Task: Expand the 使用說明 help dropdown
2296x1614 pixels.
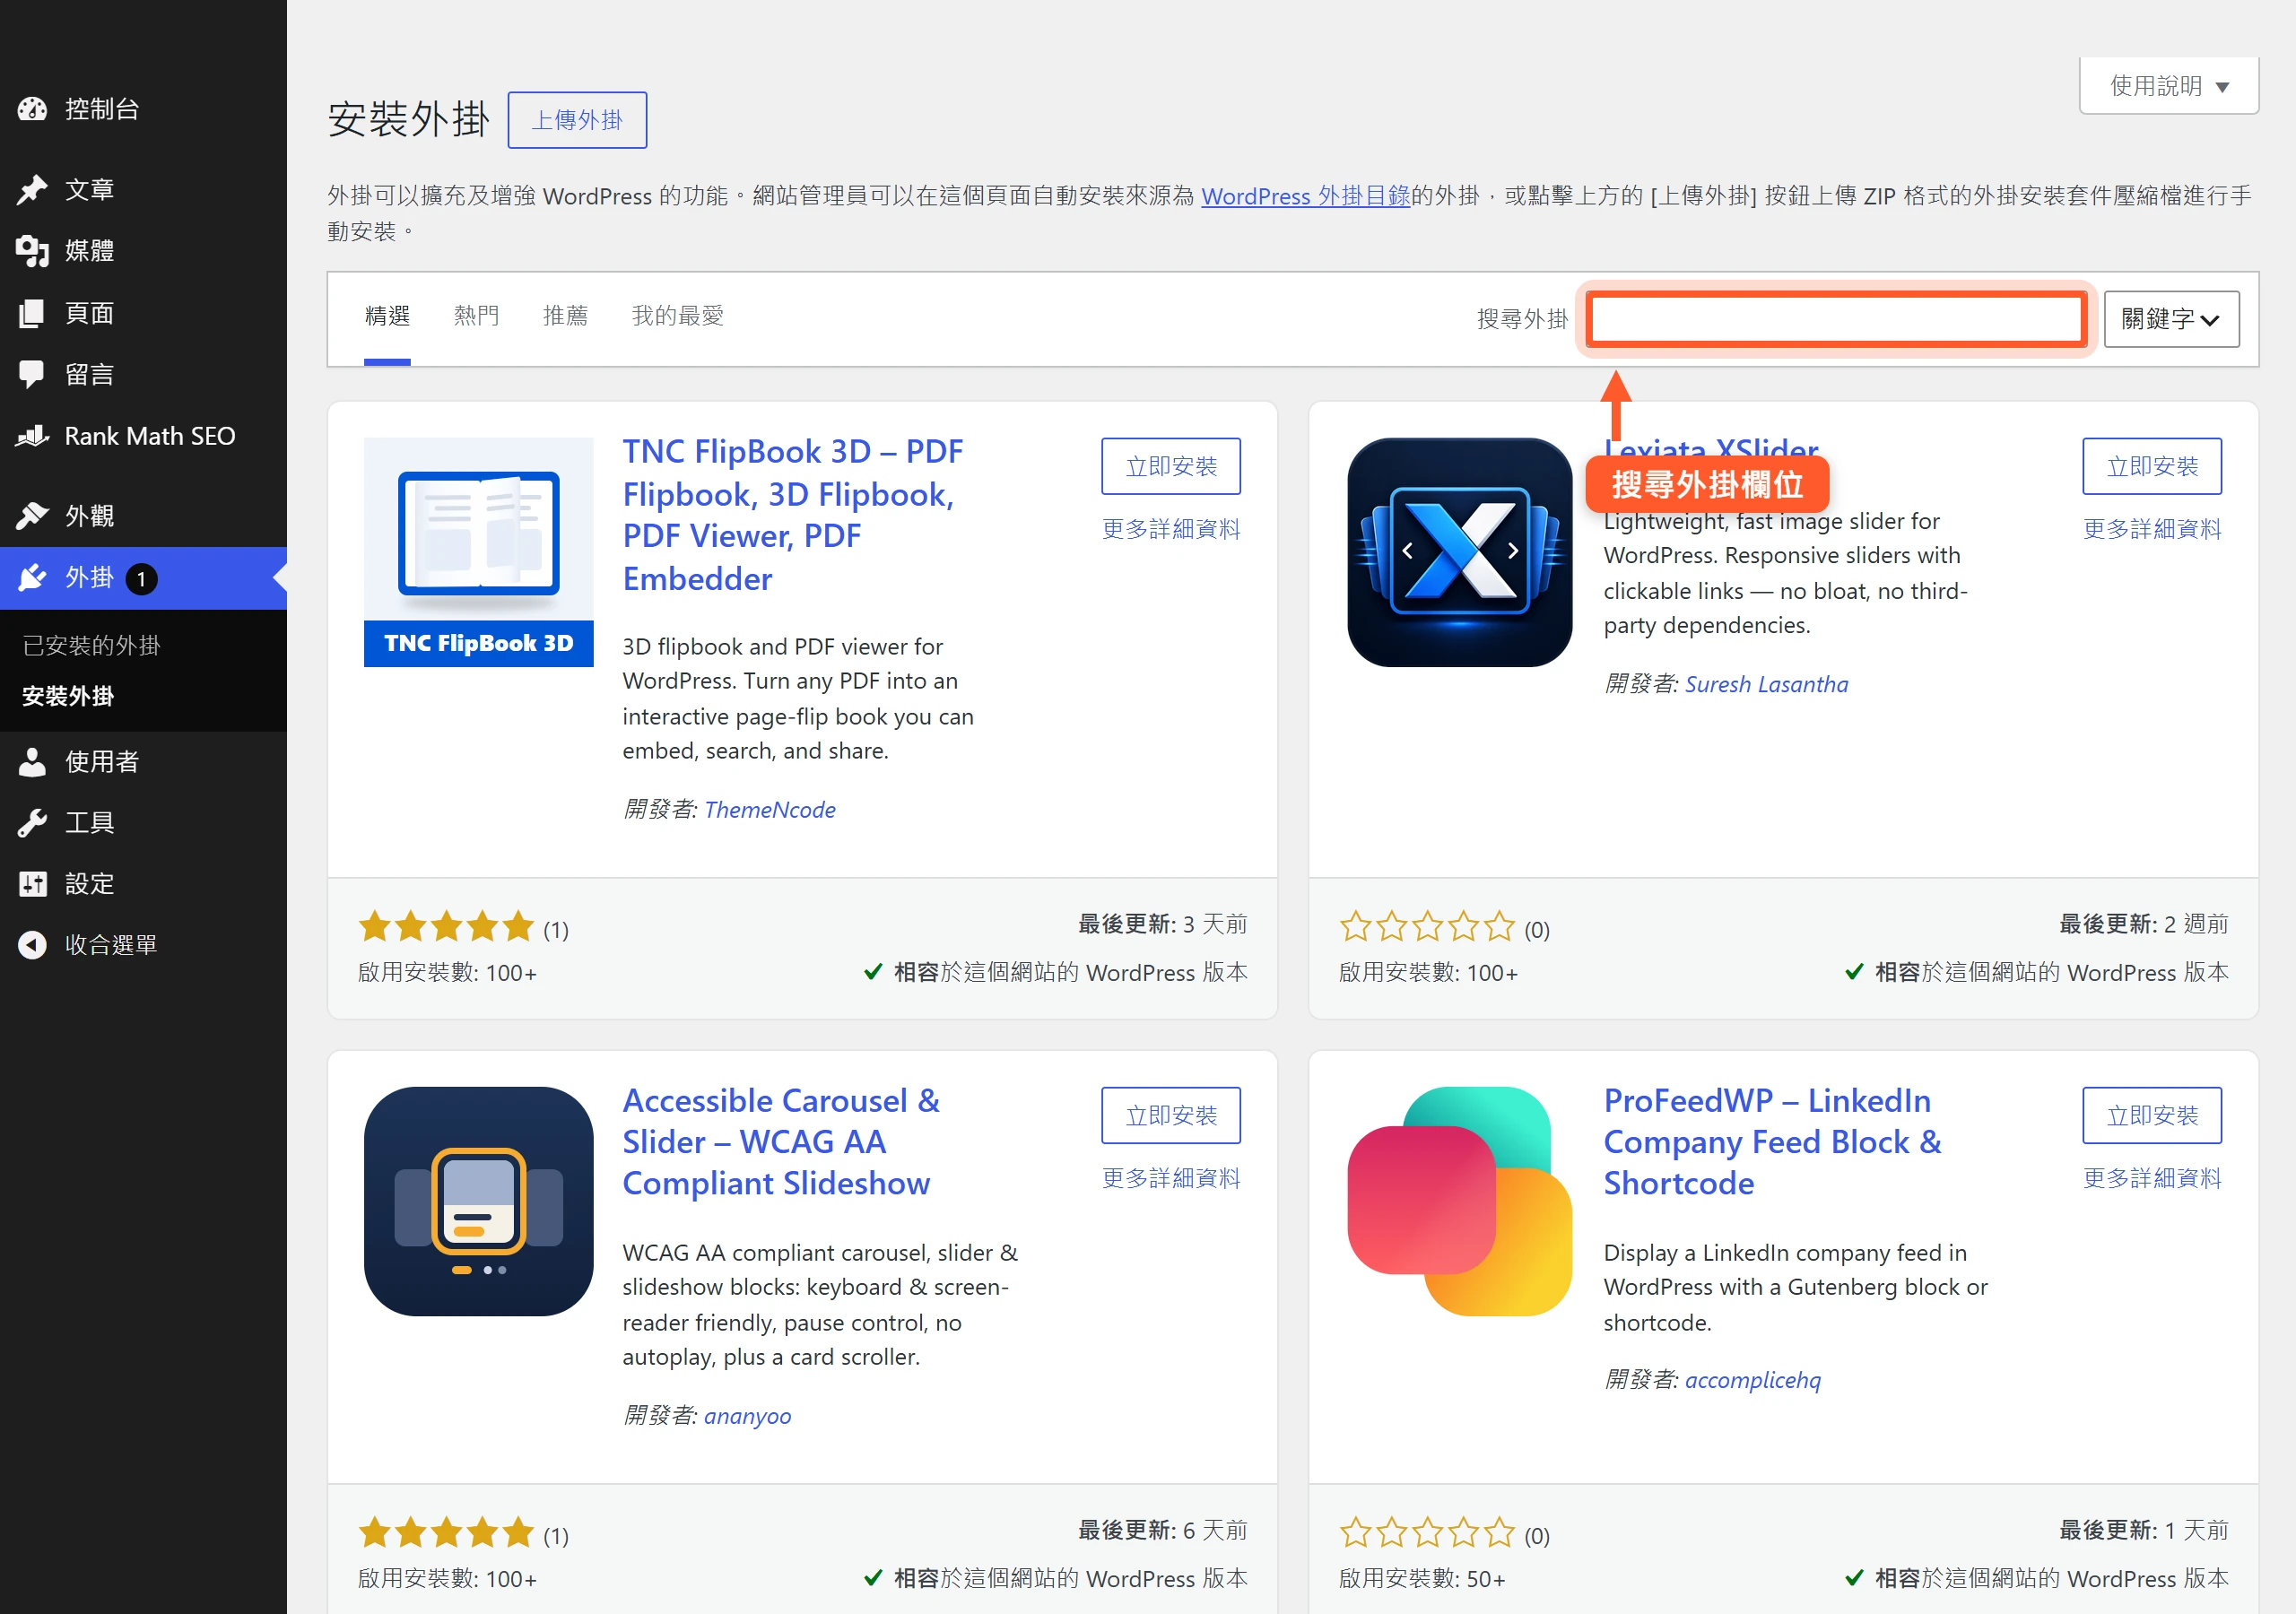Action: pos(2168,86)
